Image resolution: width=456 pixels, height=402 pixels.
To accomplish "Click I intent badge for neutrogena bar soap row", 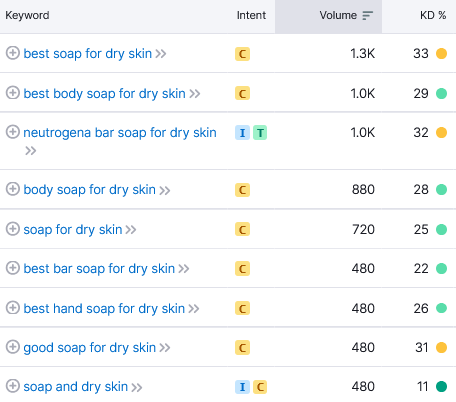I will pyautogui.click(x=242, y=133).
